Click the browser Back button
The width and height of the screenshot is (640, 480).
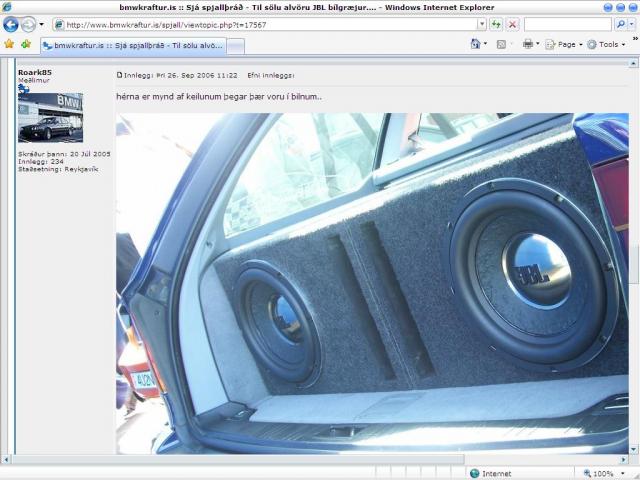11,24
